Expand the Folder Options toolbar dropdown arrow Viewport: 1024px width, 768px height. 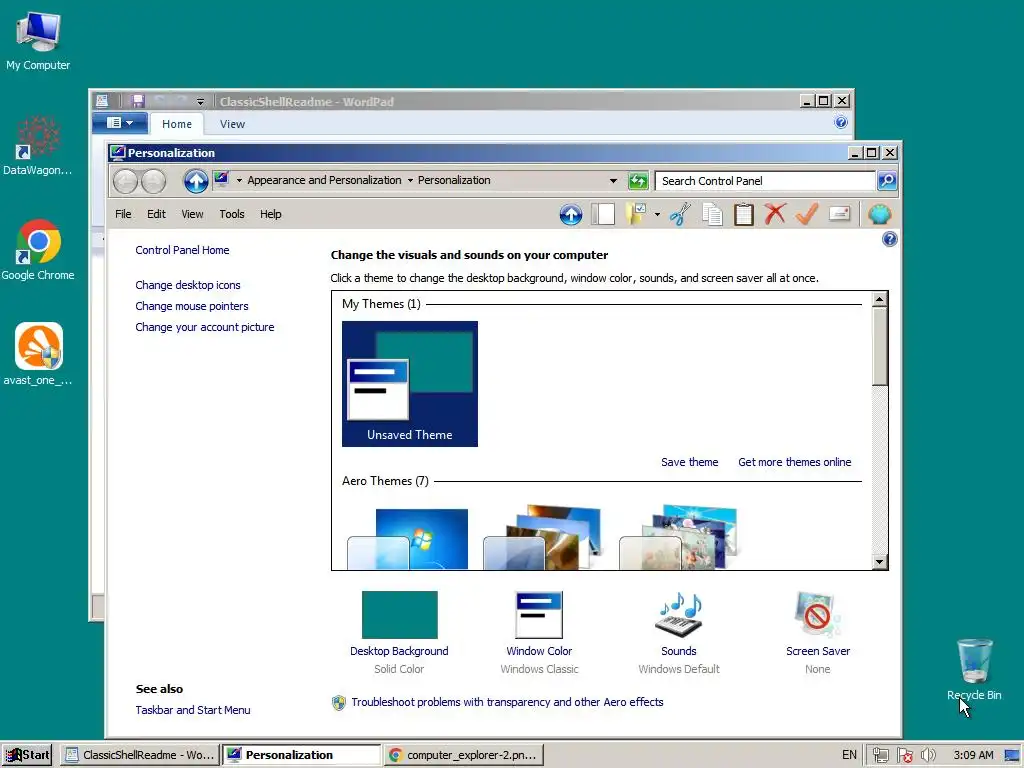[657, 214]
